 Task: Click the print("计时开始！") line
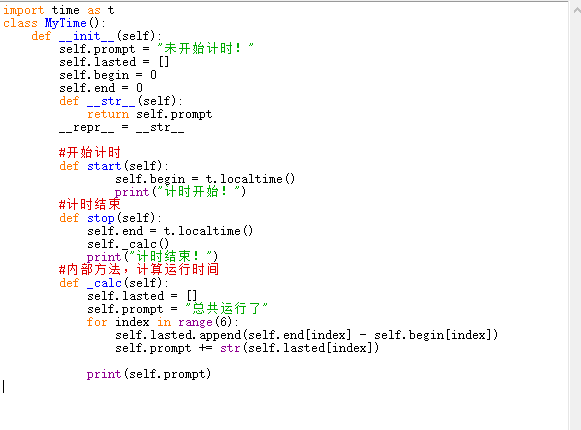pos(180,192)
